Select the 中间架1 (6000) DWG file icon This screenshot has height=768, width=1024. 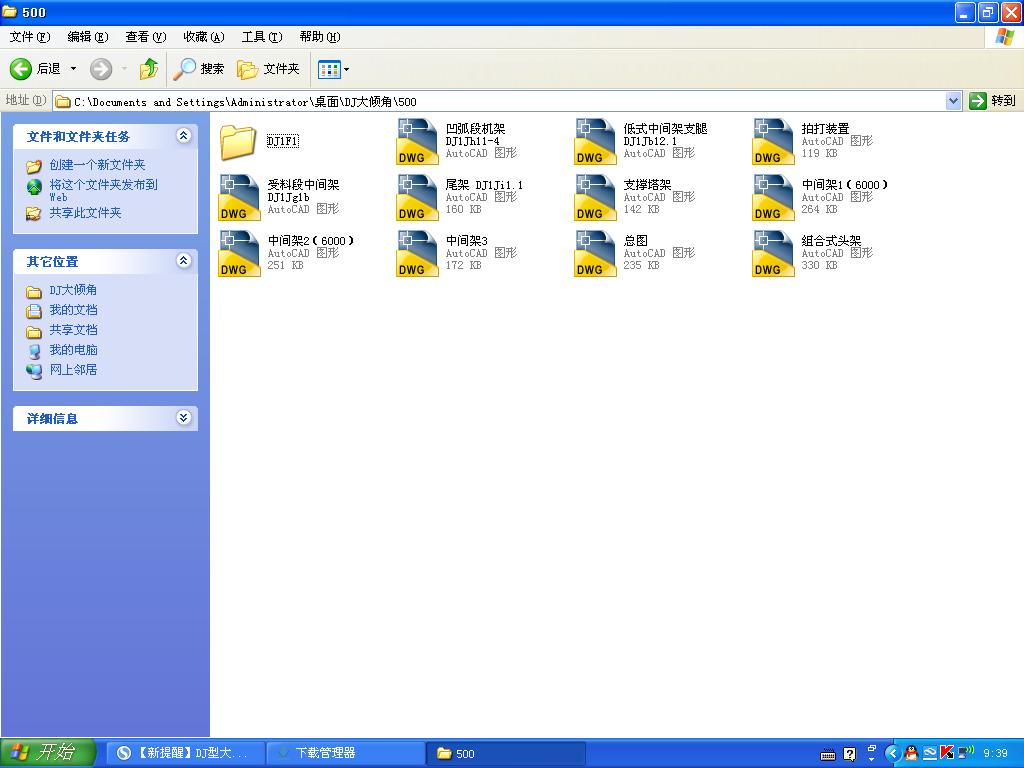click(x=773, y=197)
